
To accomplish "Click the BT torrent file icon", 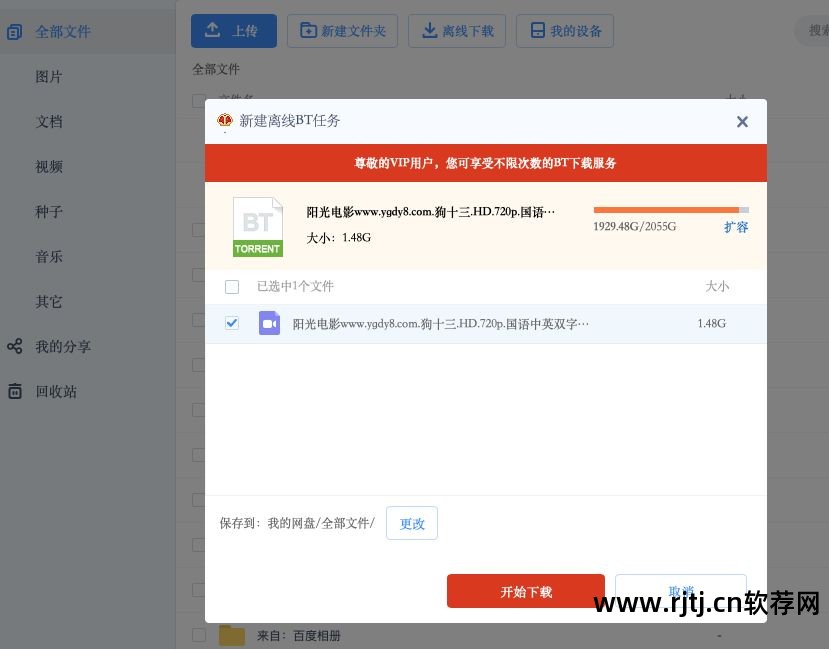I will pos(257,227).
